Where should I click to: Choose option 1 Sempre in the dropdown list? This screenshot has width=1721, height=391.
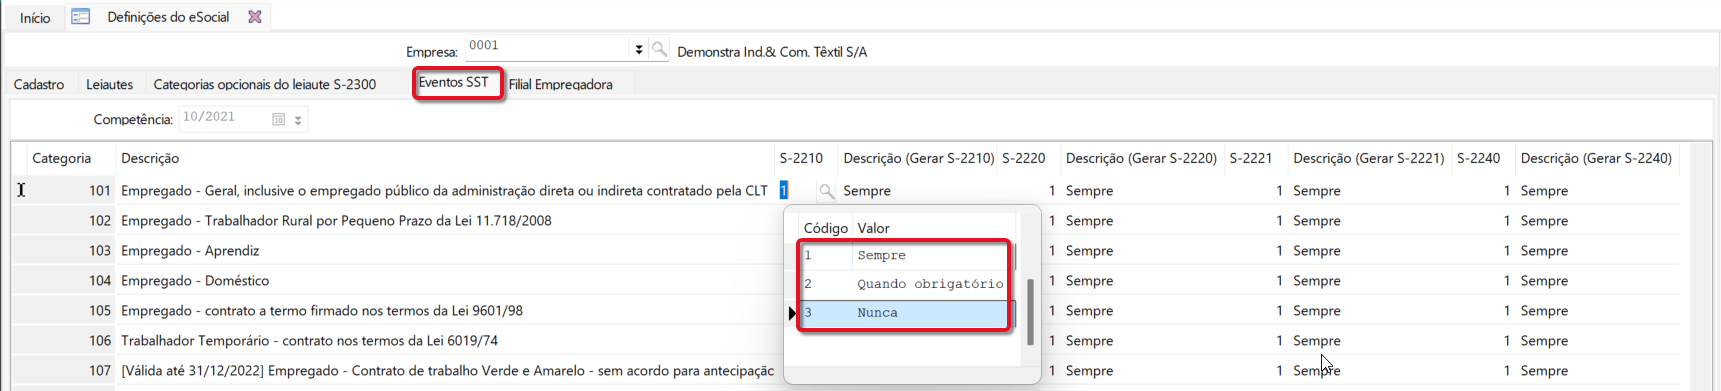click(906, 255)
